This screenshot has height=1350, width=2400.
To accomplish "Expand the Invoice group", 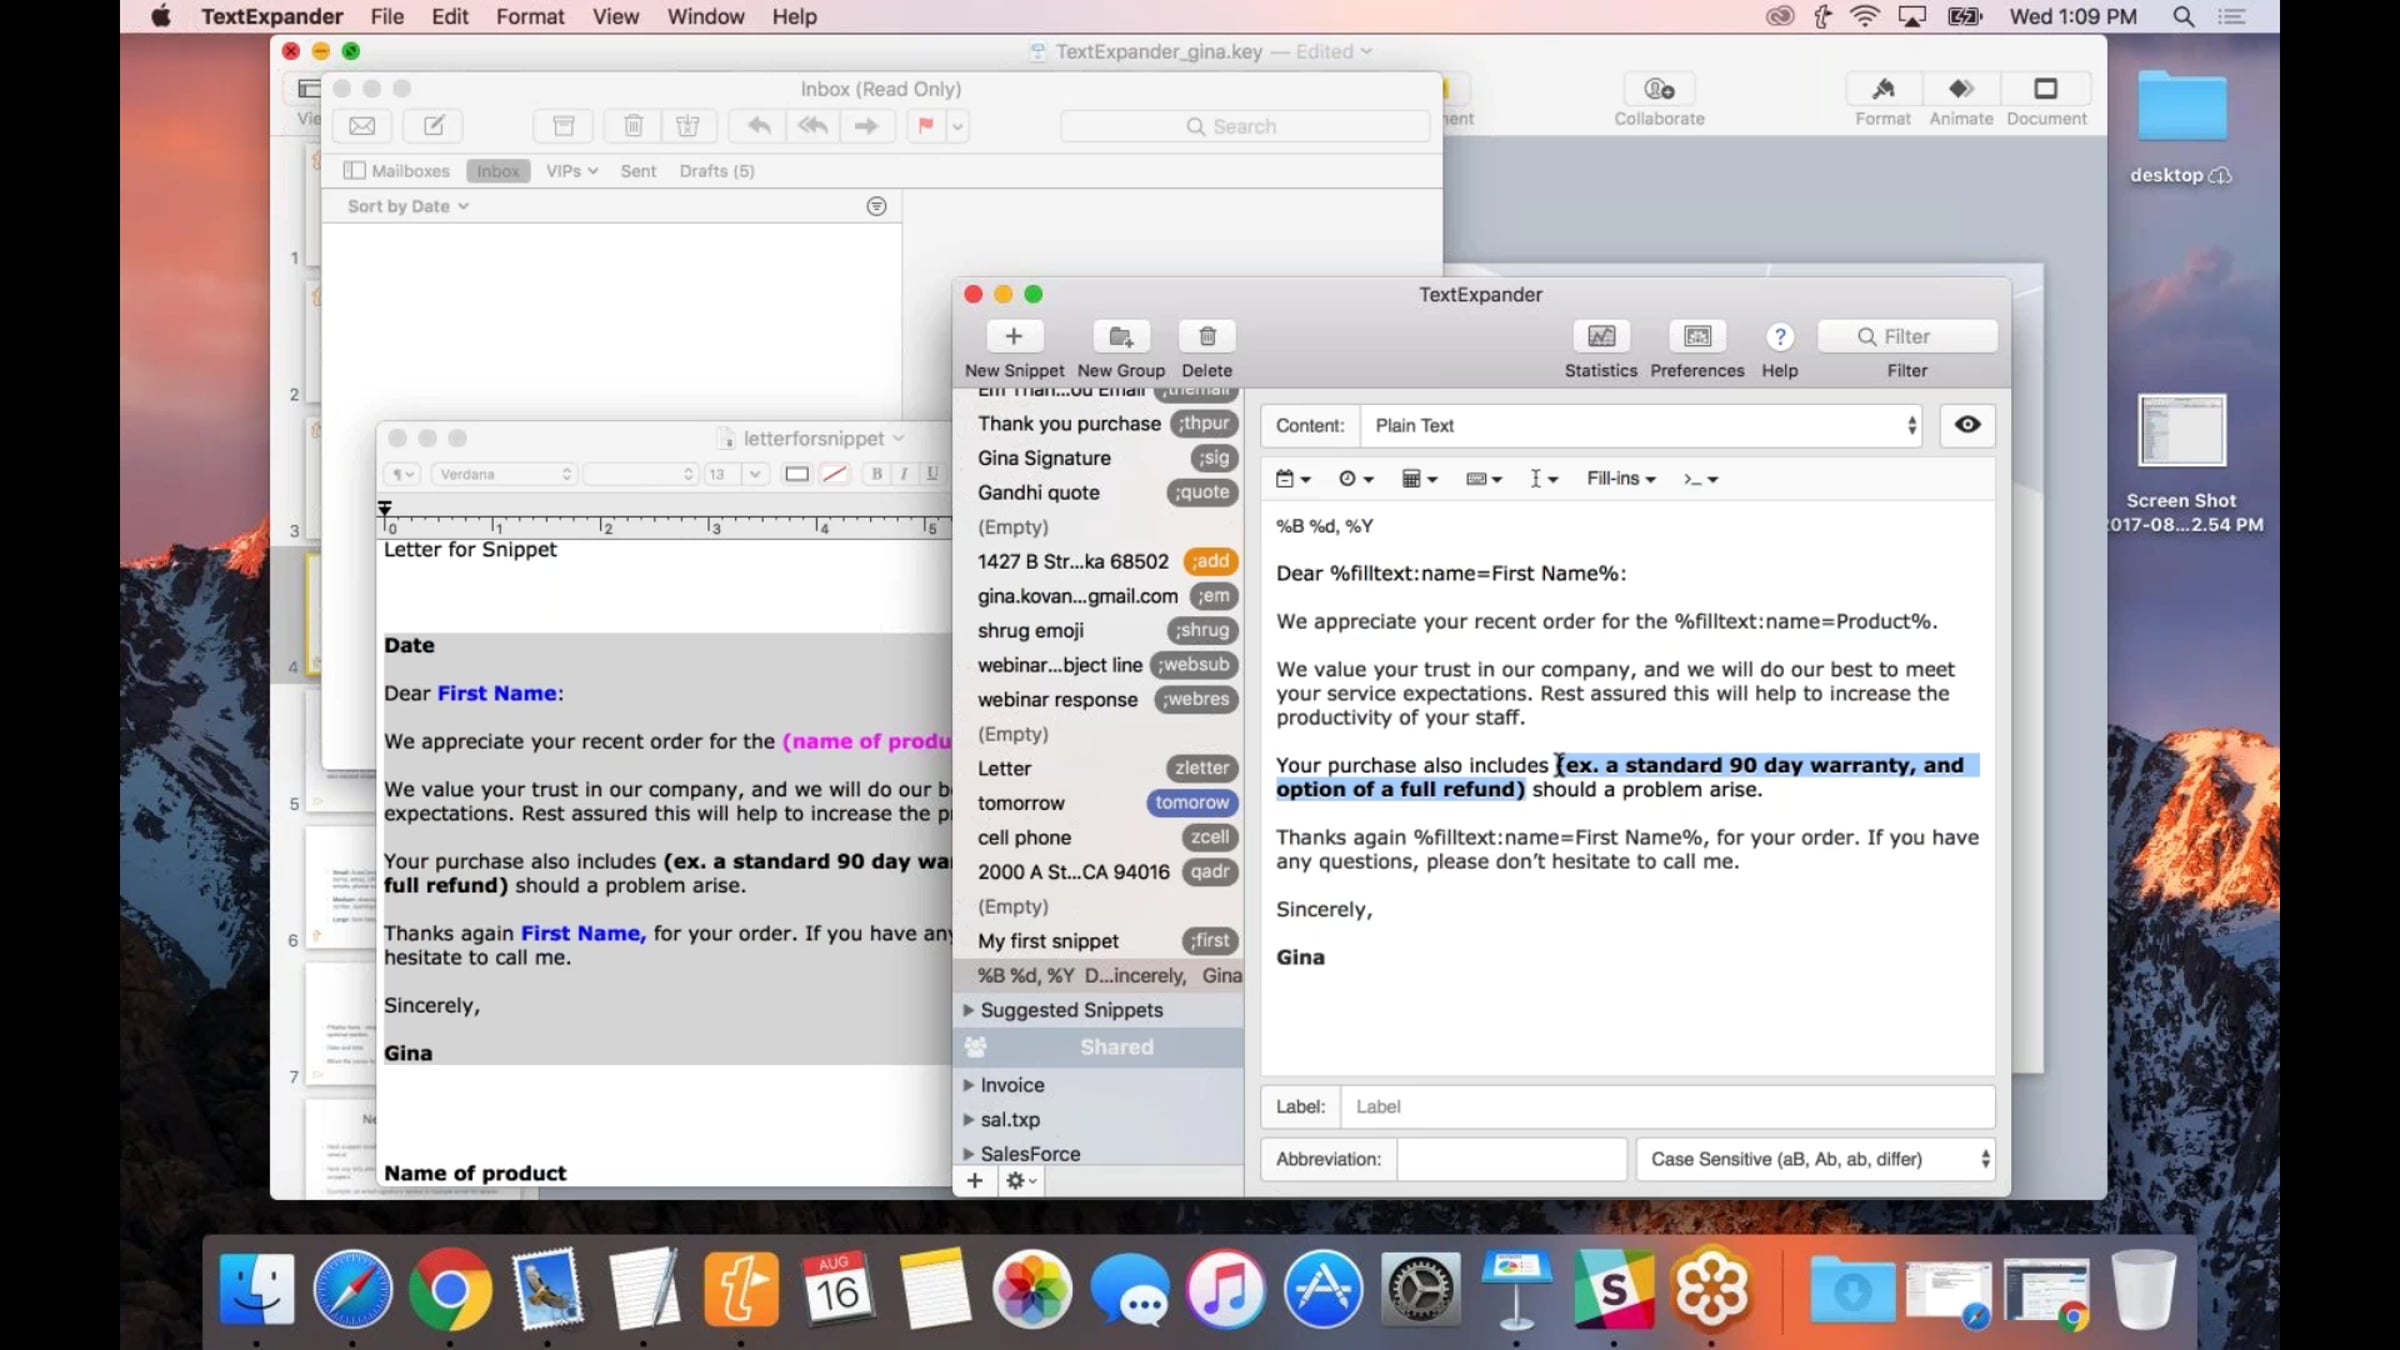I will pyautogui.click(x=968, y=1085).
